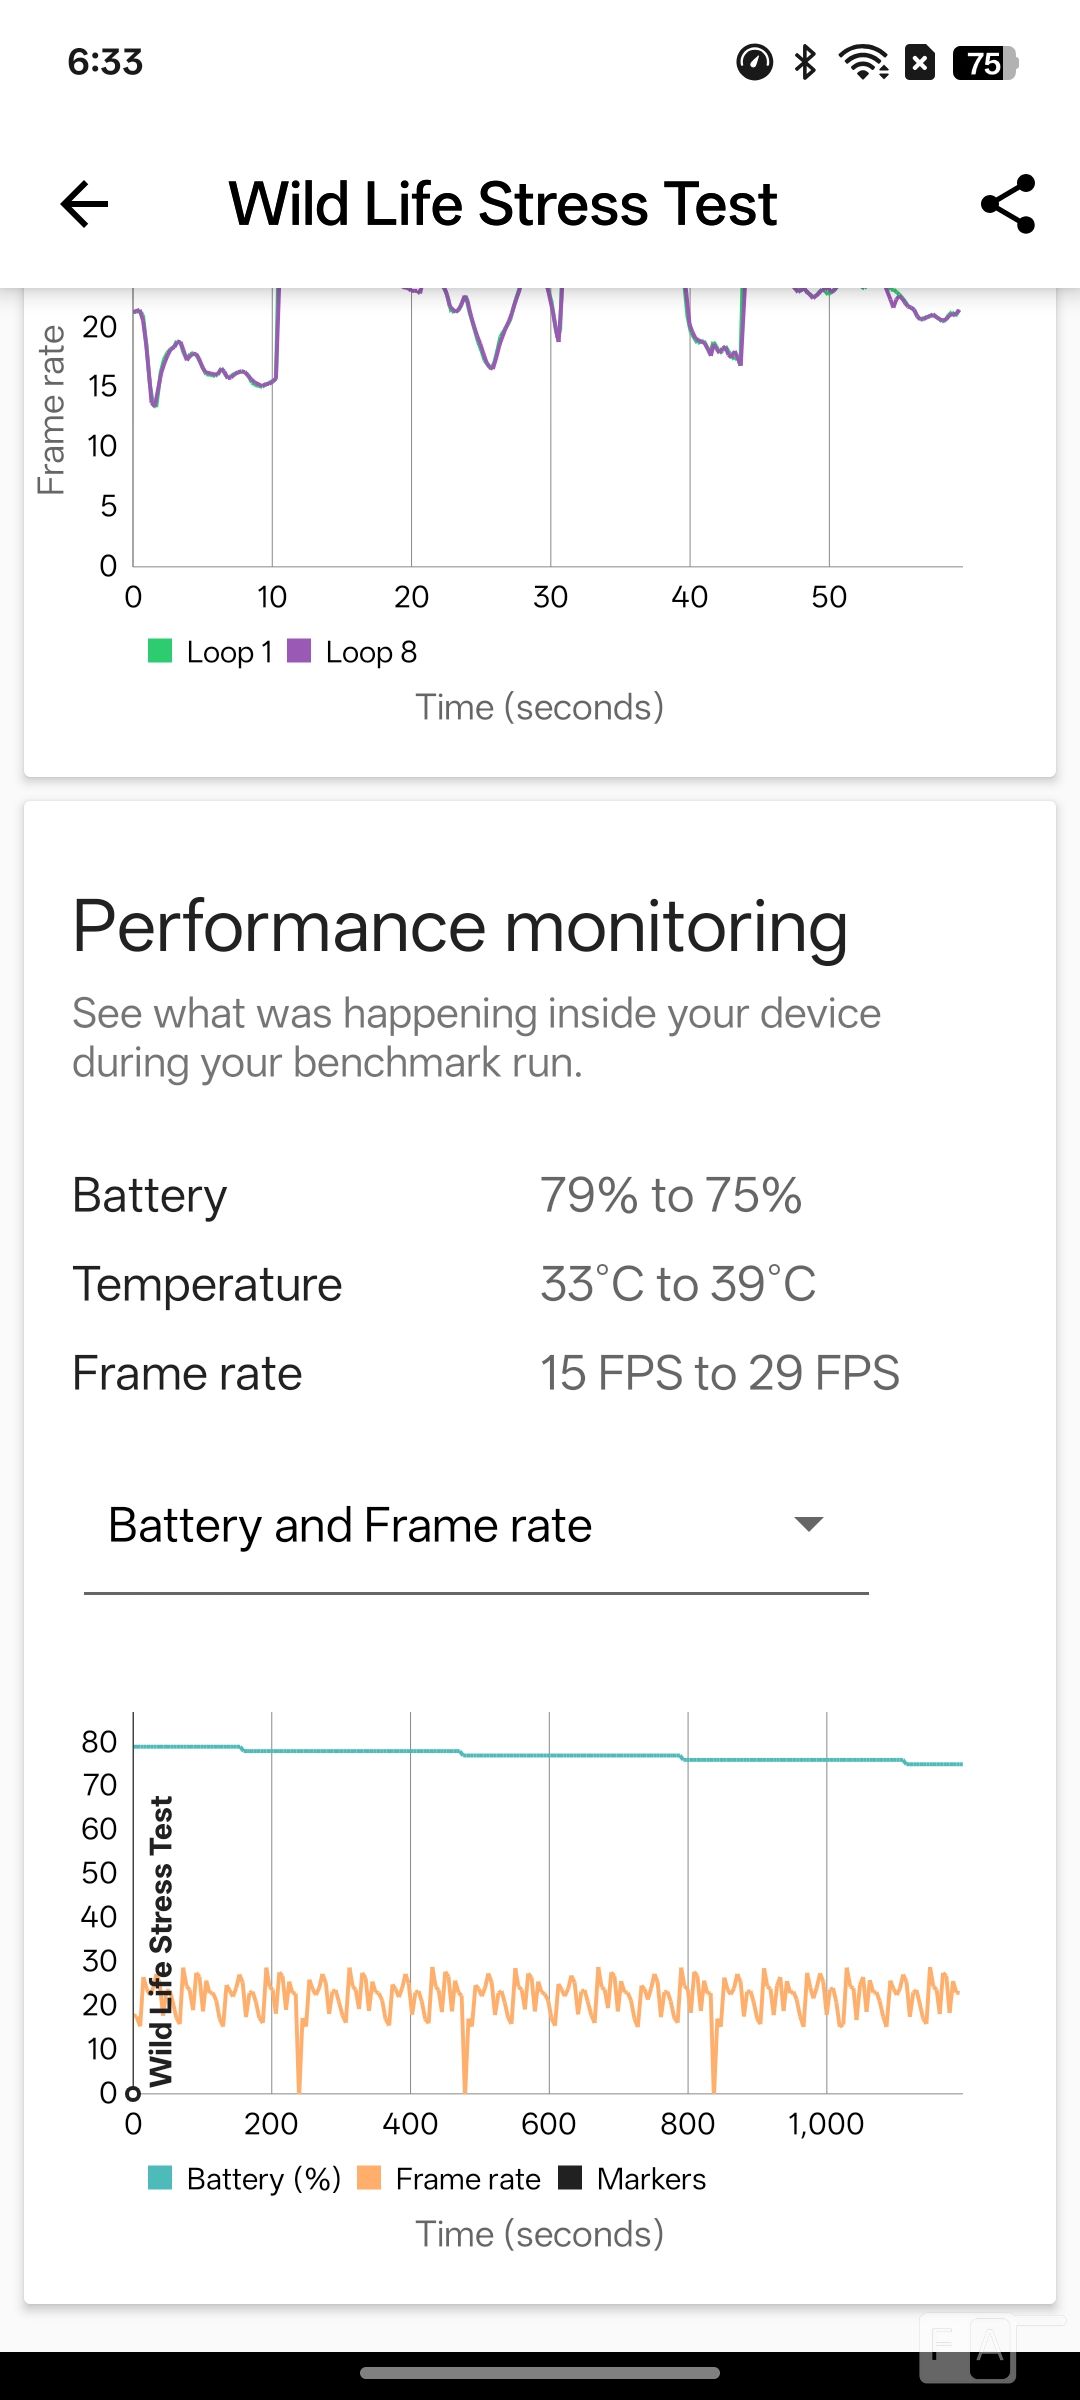Toggle Loop 8 legend series
The image size is (1080, 2400).
(x=352, y=652)
